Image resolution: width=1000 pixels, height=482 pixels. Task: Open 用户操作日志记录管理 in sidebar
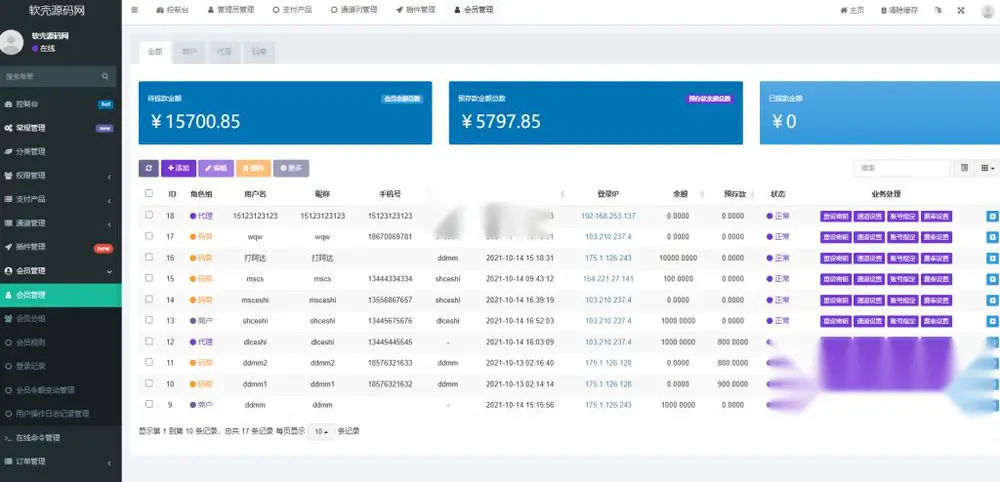(x=61, y=414)
